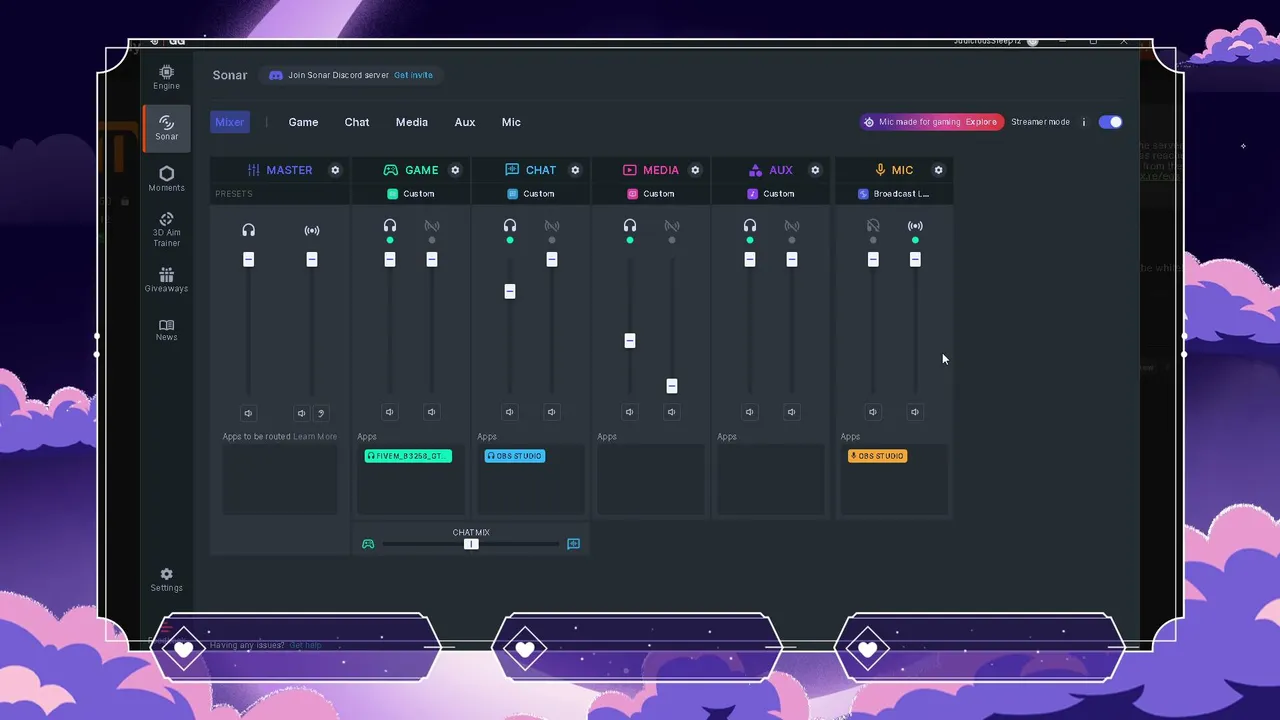Viewport: 1280px width, 720px height.
Task: Mute the AUX headphone fader
Action: coord(750,412)
